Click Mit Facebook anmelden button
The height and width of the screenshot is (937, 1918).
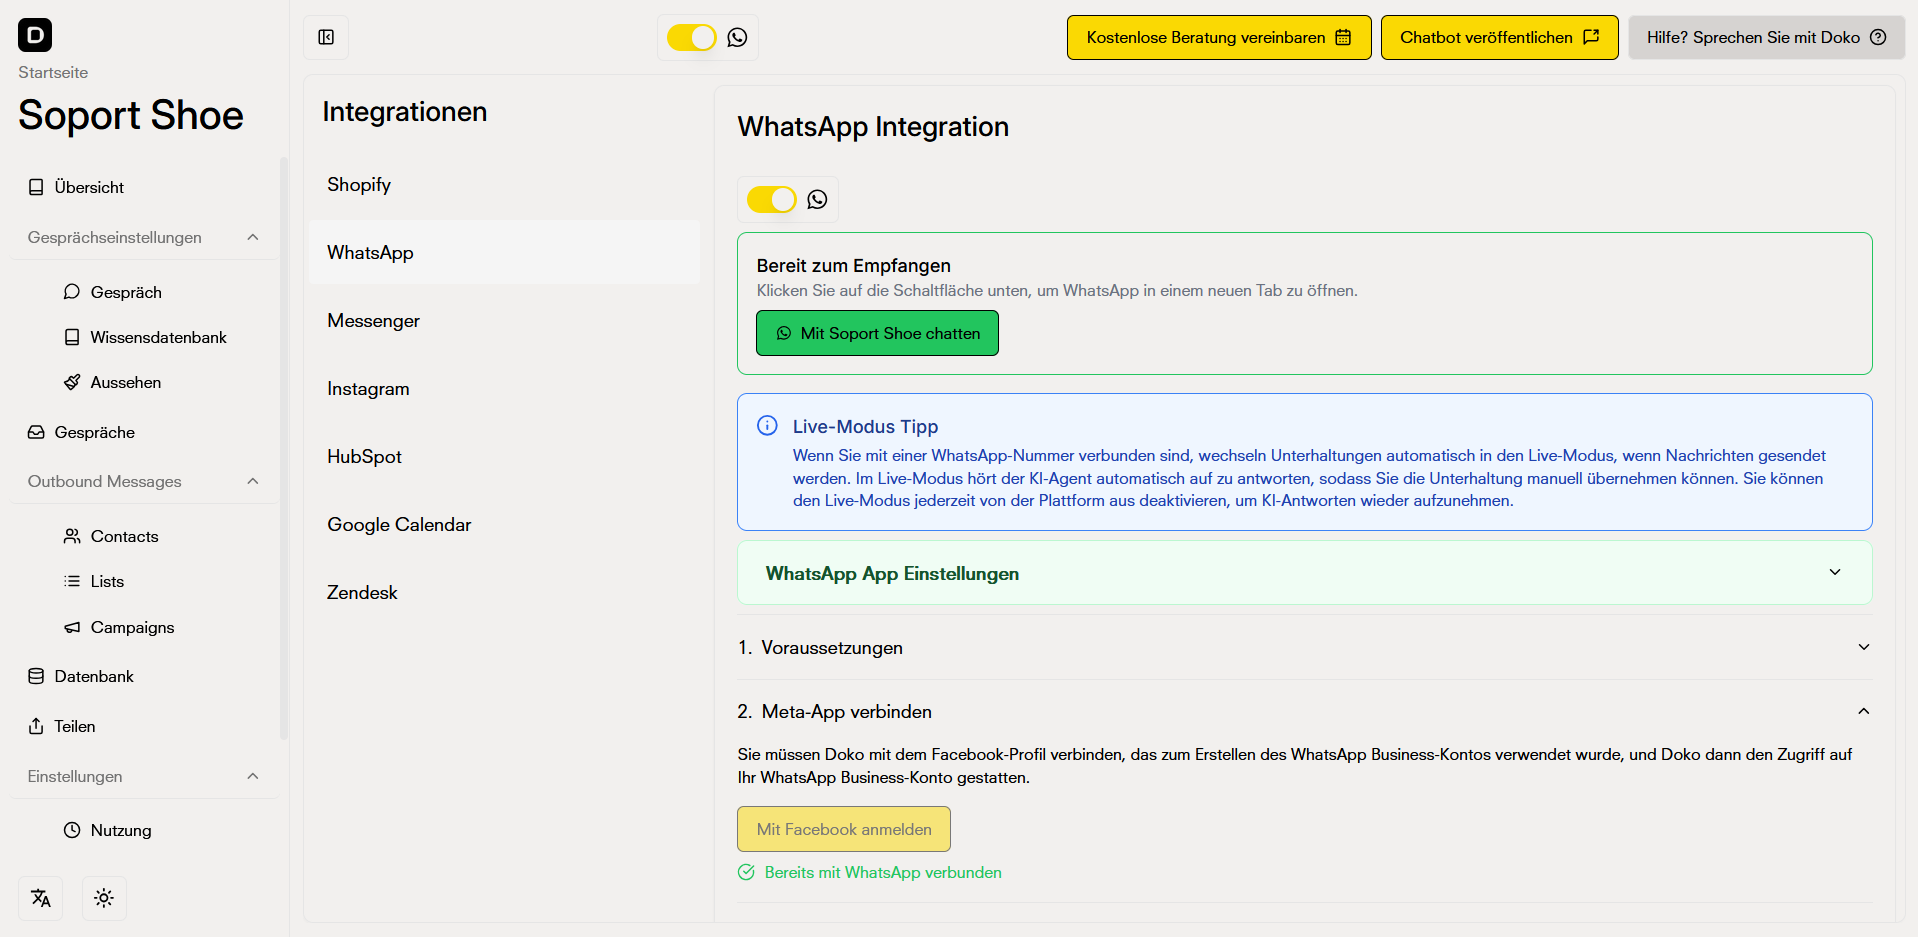pos(844,829)
